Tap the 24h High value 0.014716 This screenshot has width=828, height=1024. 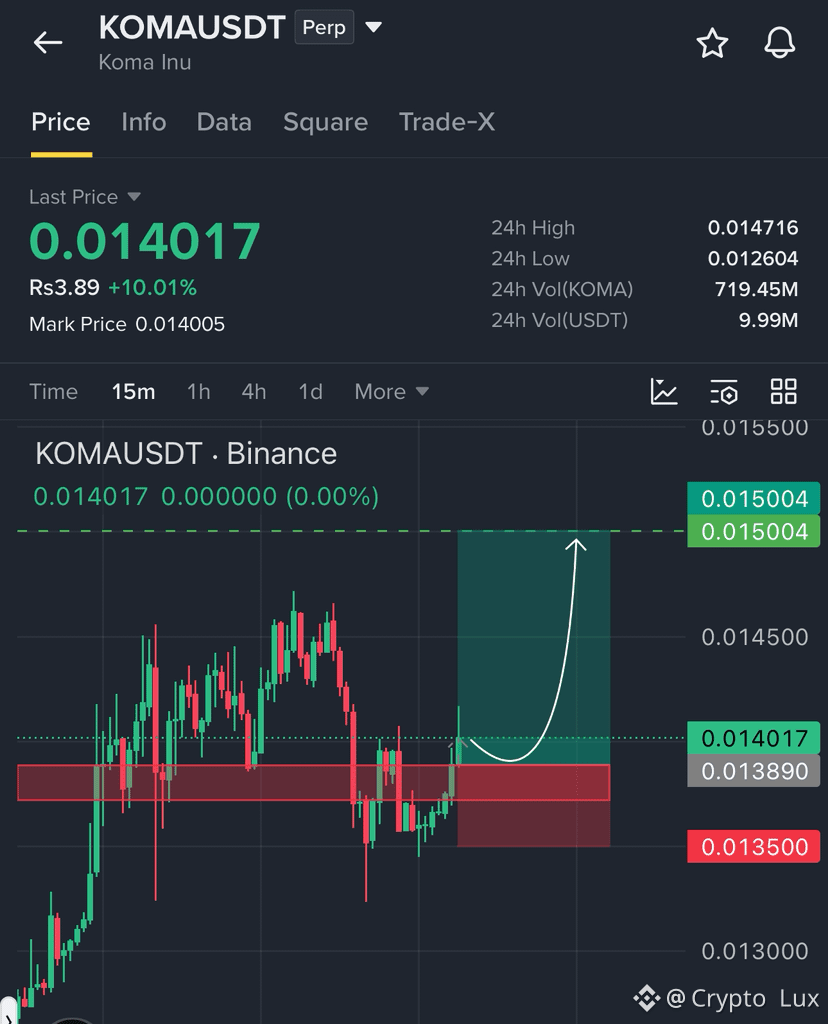tap(753, 227)
